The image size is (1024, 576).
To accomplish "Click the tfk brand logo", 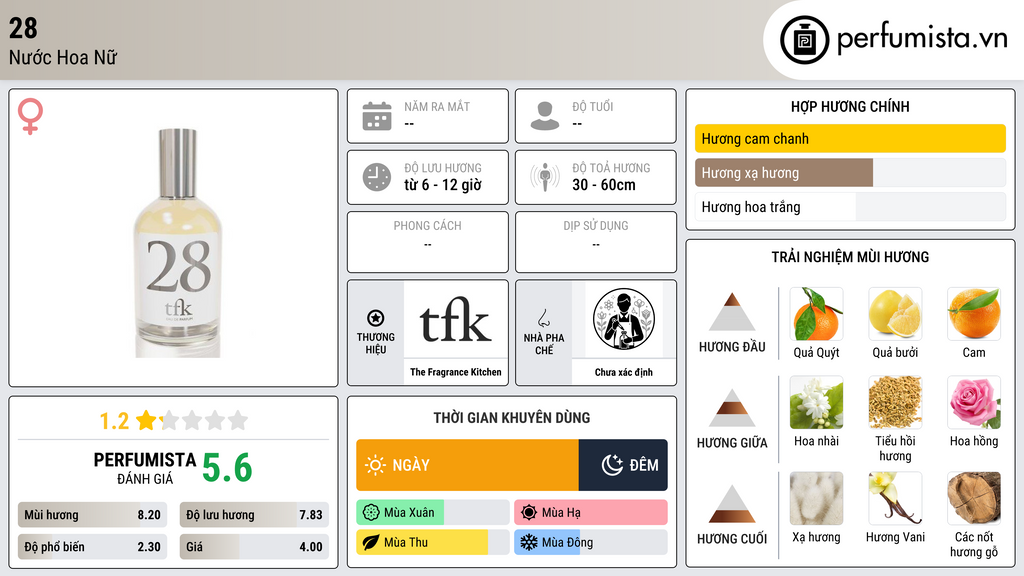I will click(x=455, y=320).
